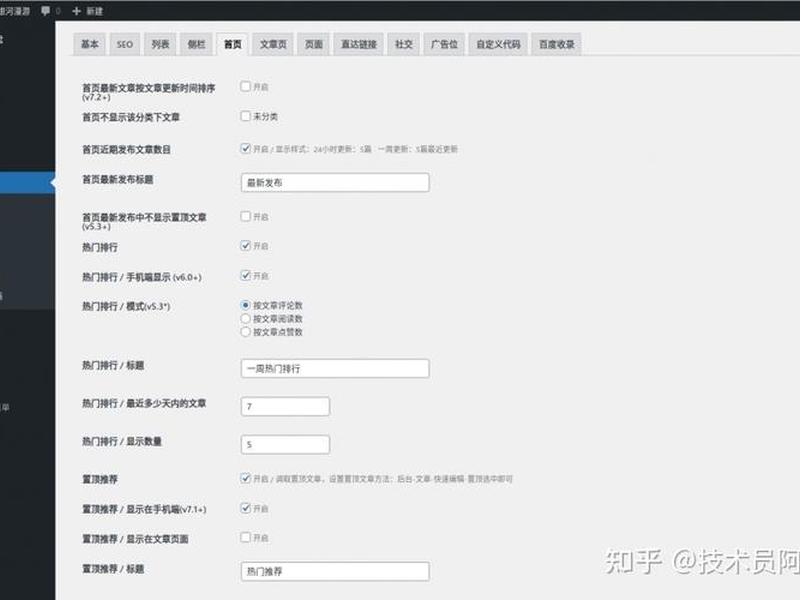The height and width of the screenshot is (600, 800).
Task: Open the 直达链接 tab
Action: tap(359, 44)
